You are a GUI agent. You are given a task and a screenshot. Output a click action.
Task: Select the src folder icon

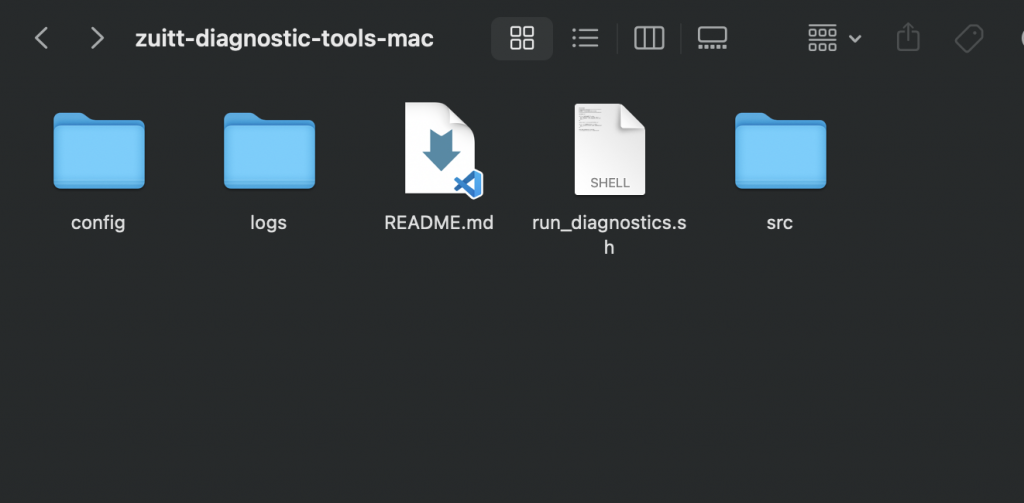pyautogui.click(x=780, y=150)
